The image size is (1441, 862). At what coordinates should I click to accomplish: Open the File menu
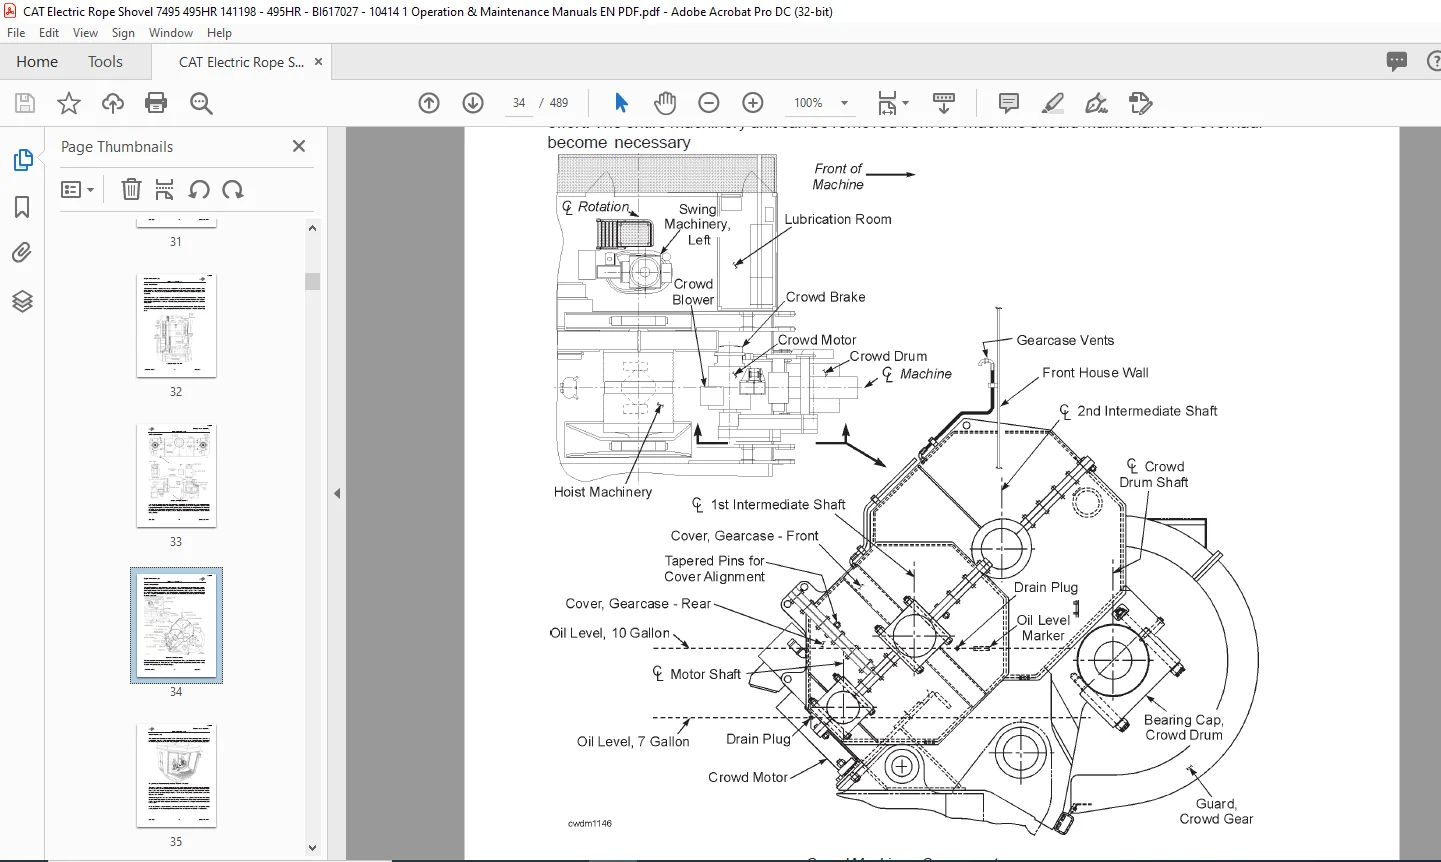16,33
